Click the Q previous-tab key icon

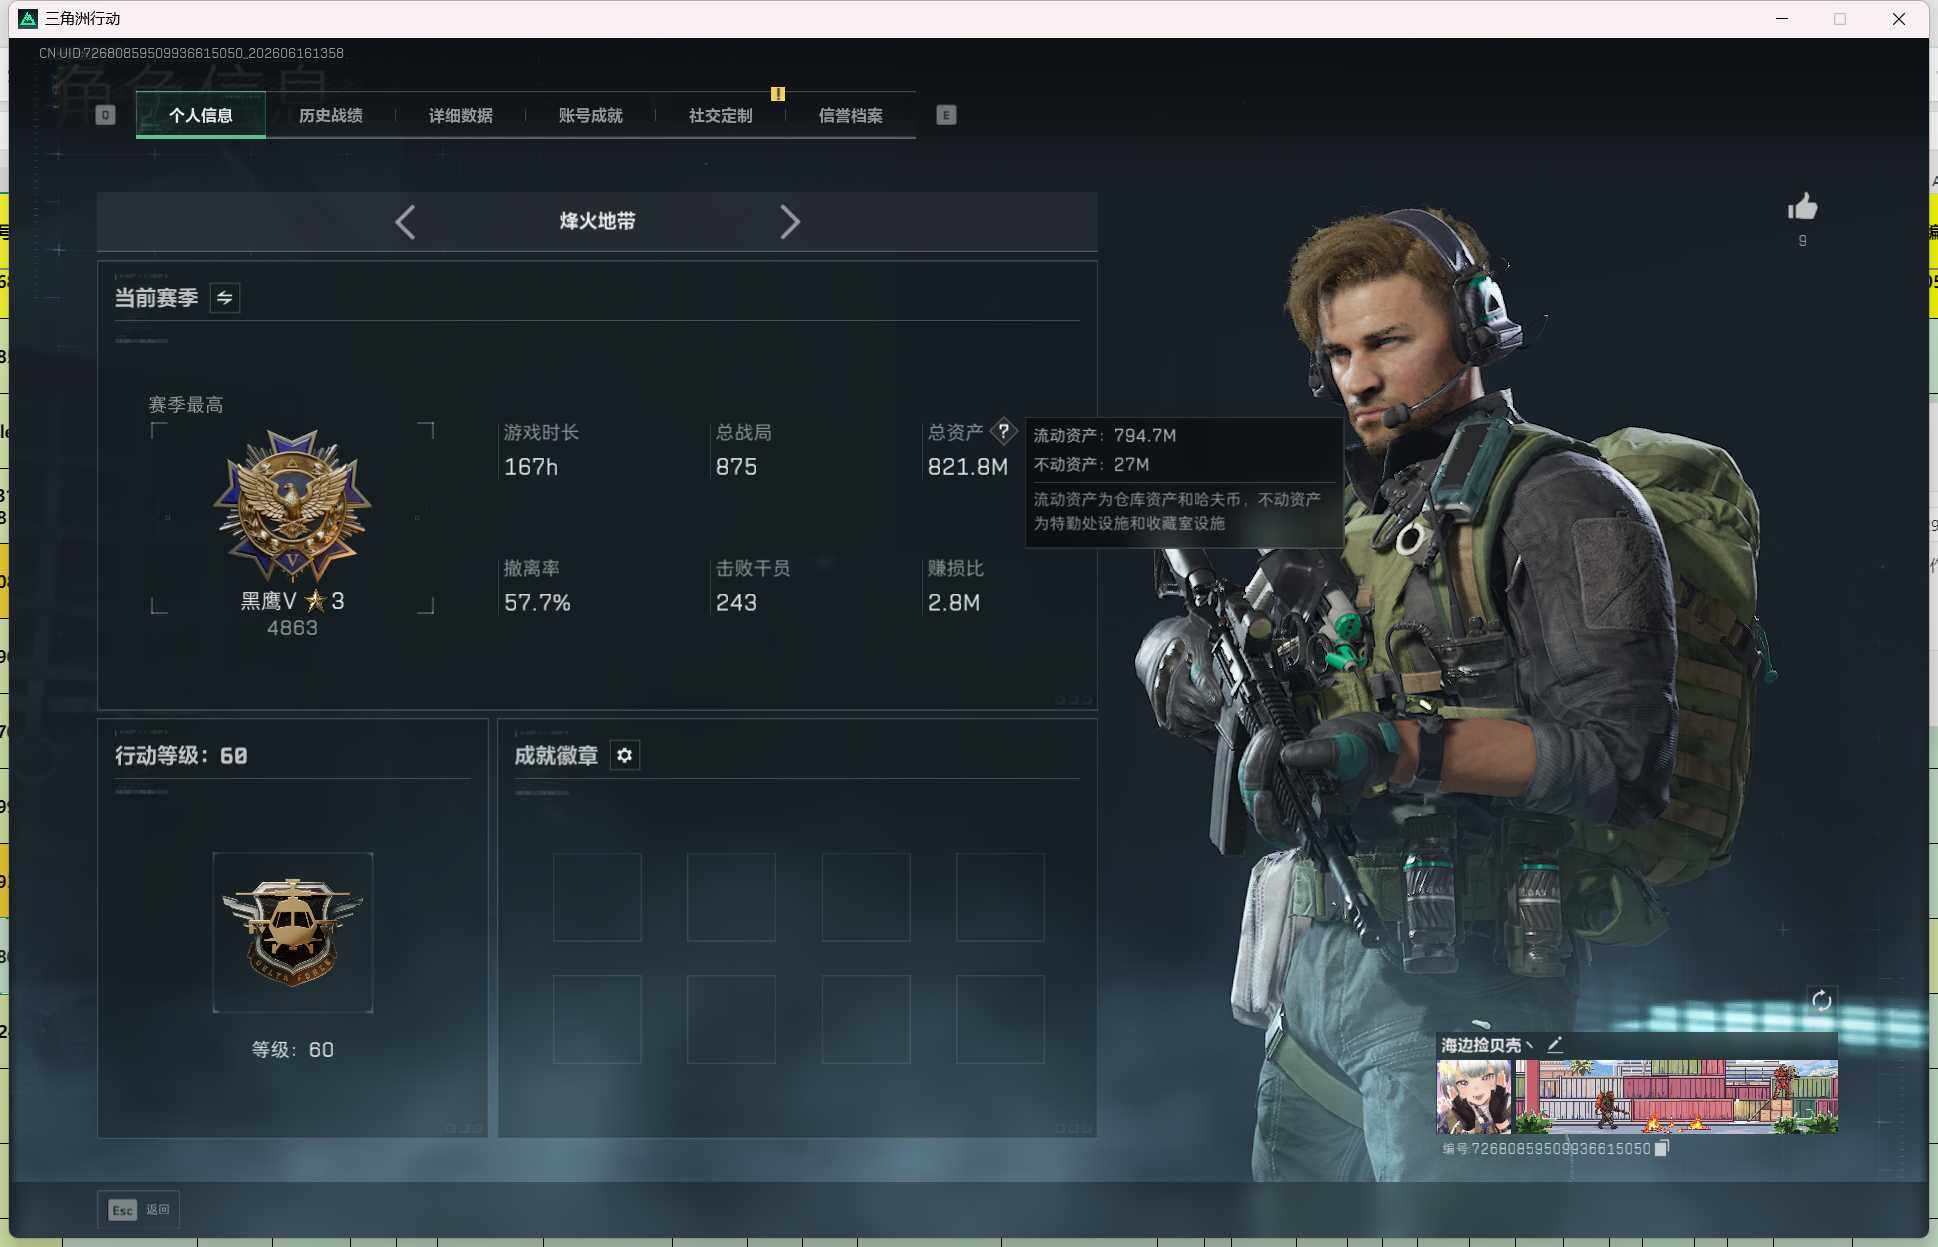(105, 115)
